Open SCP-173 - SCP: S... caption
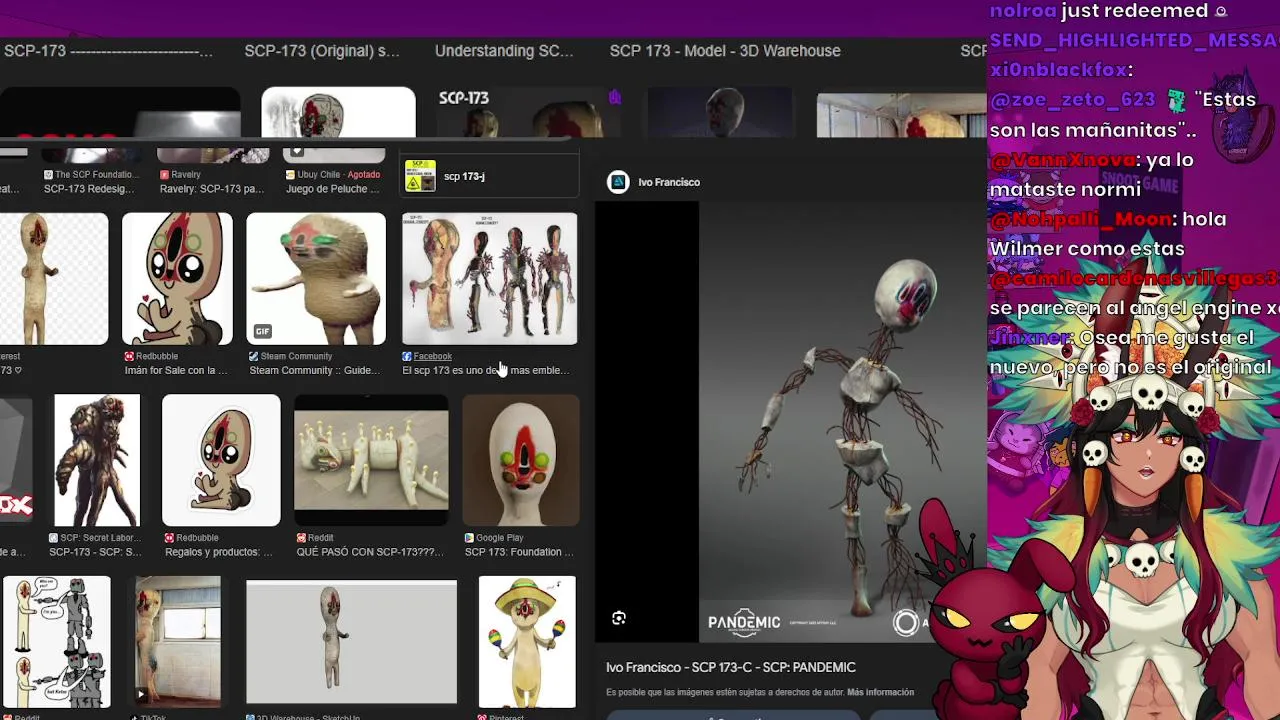The width and height of the screenshot is (1280, 720). [95, 552]
